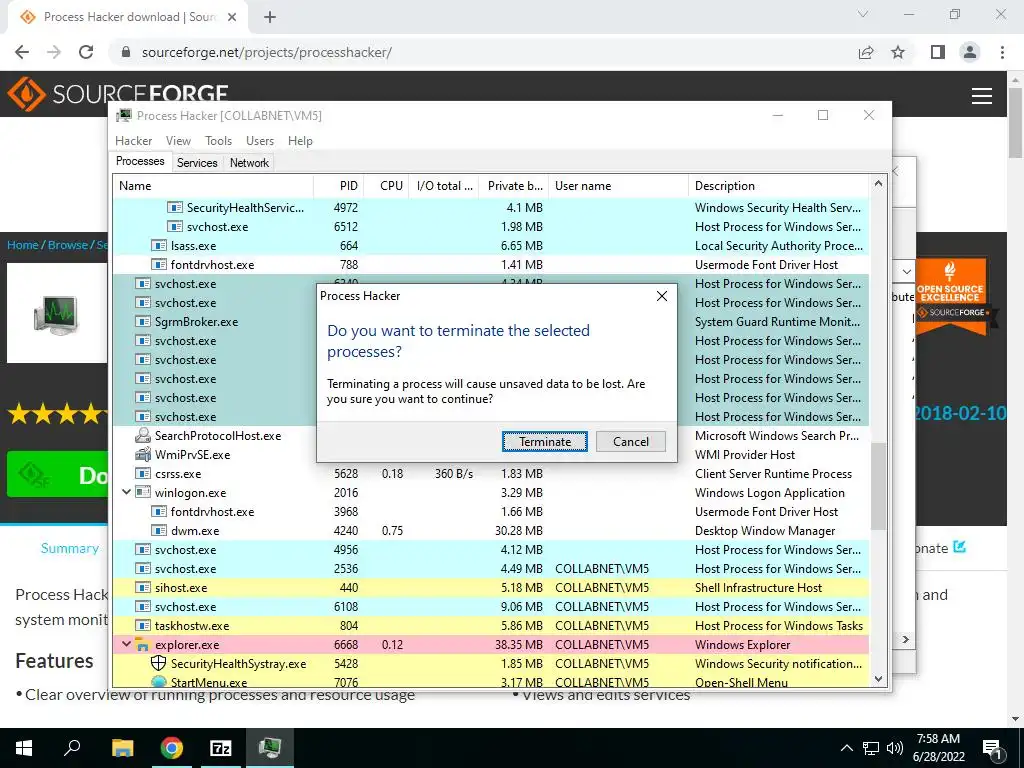Select the Processes tab
Screen dimensions: 1024x768
point(140,161)
